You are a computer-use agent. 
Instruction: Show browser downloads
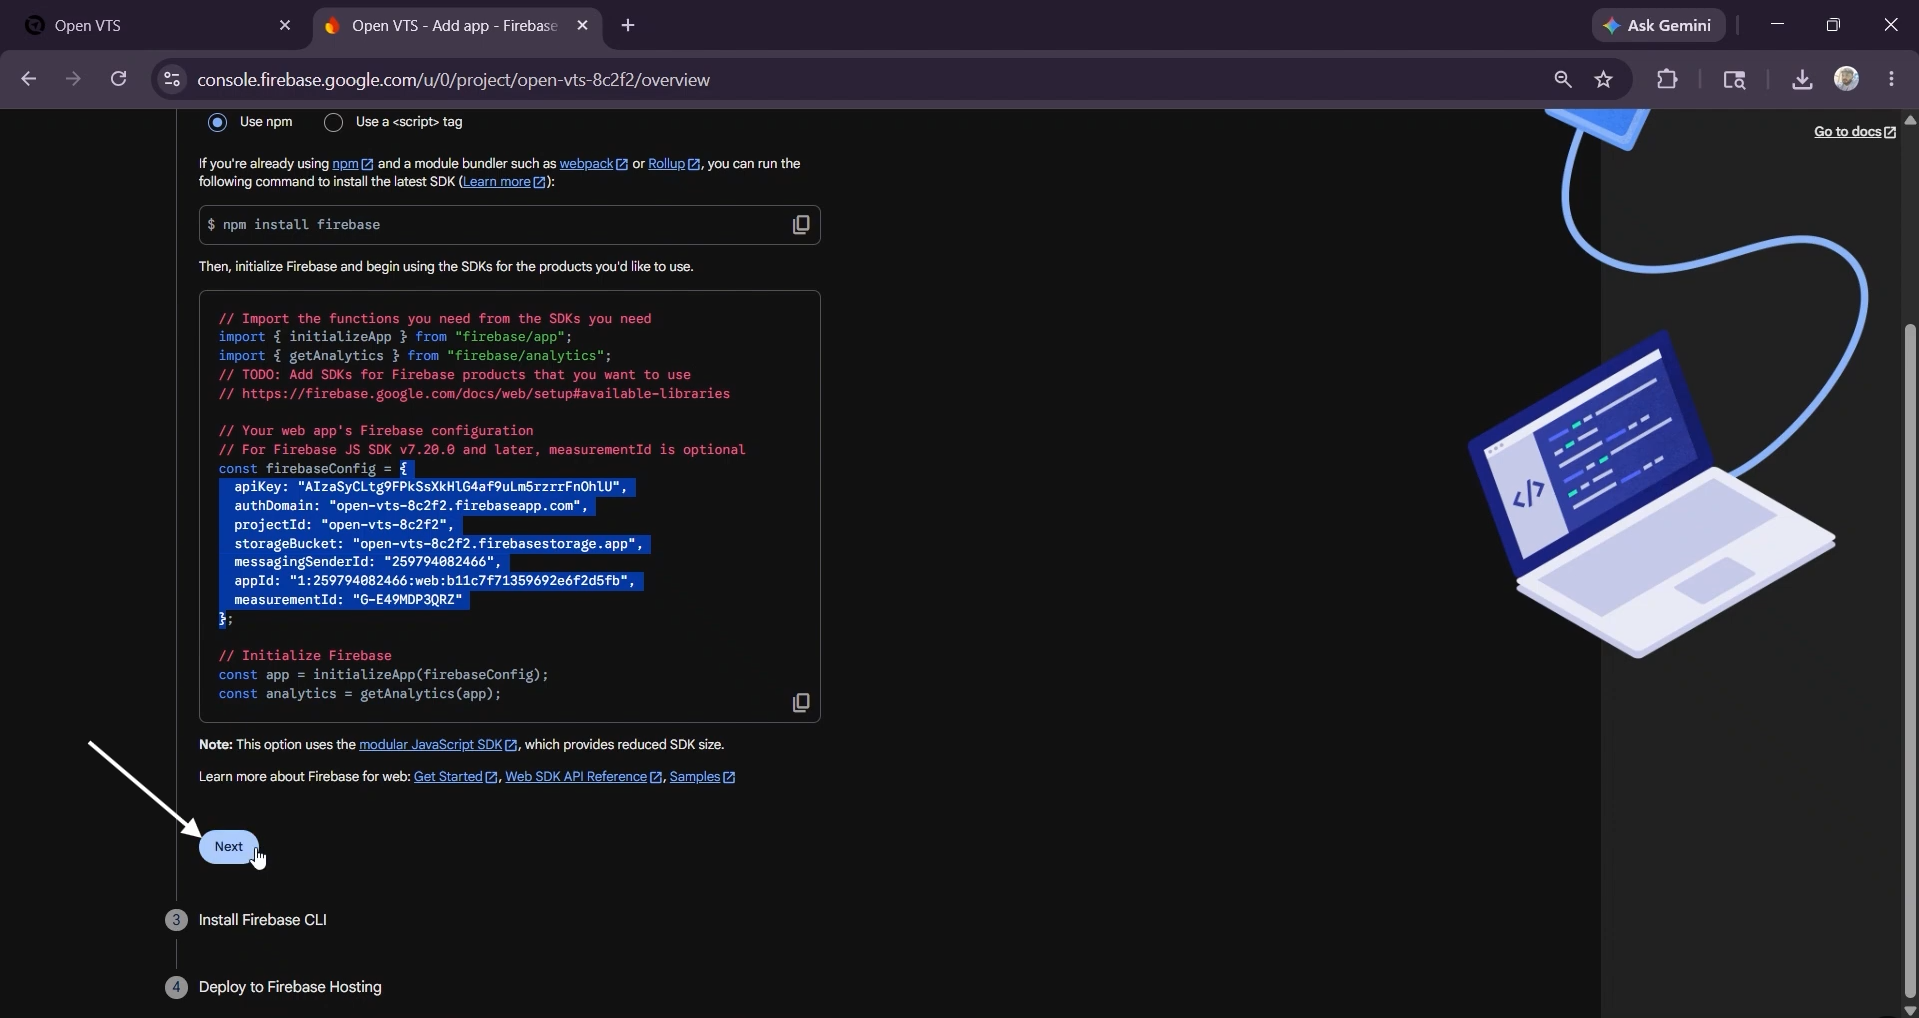coord(1802,79)
